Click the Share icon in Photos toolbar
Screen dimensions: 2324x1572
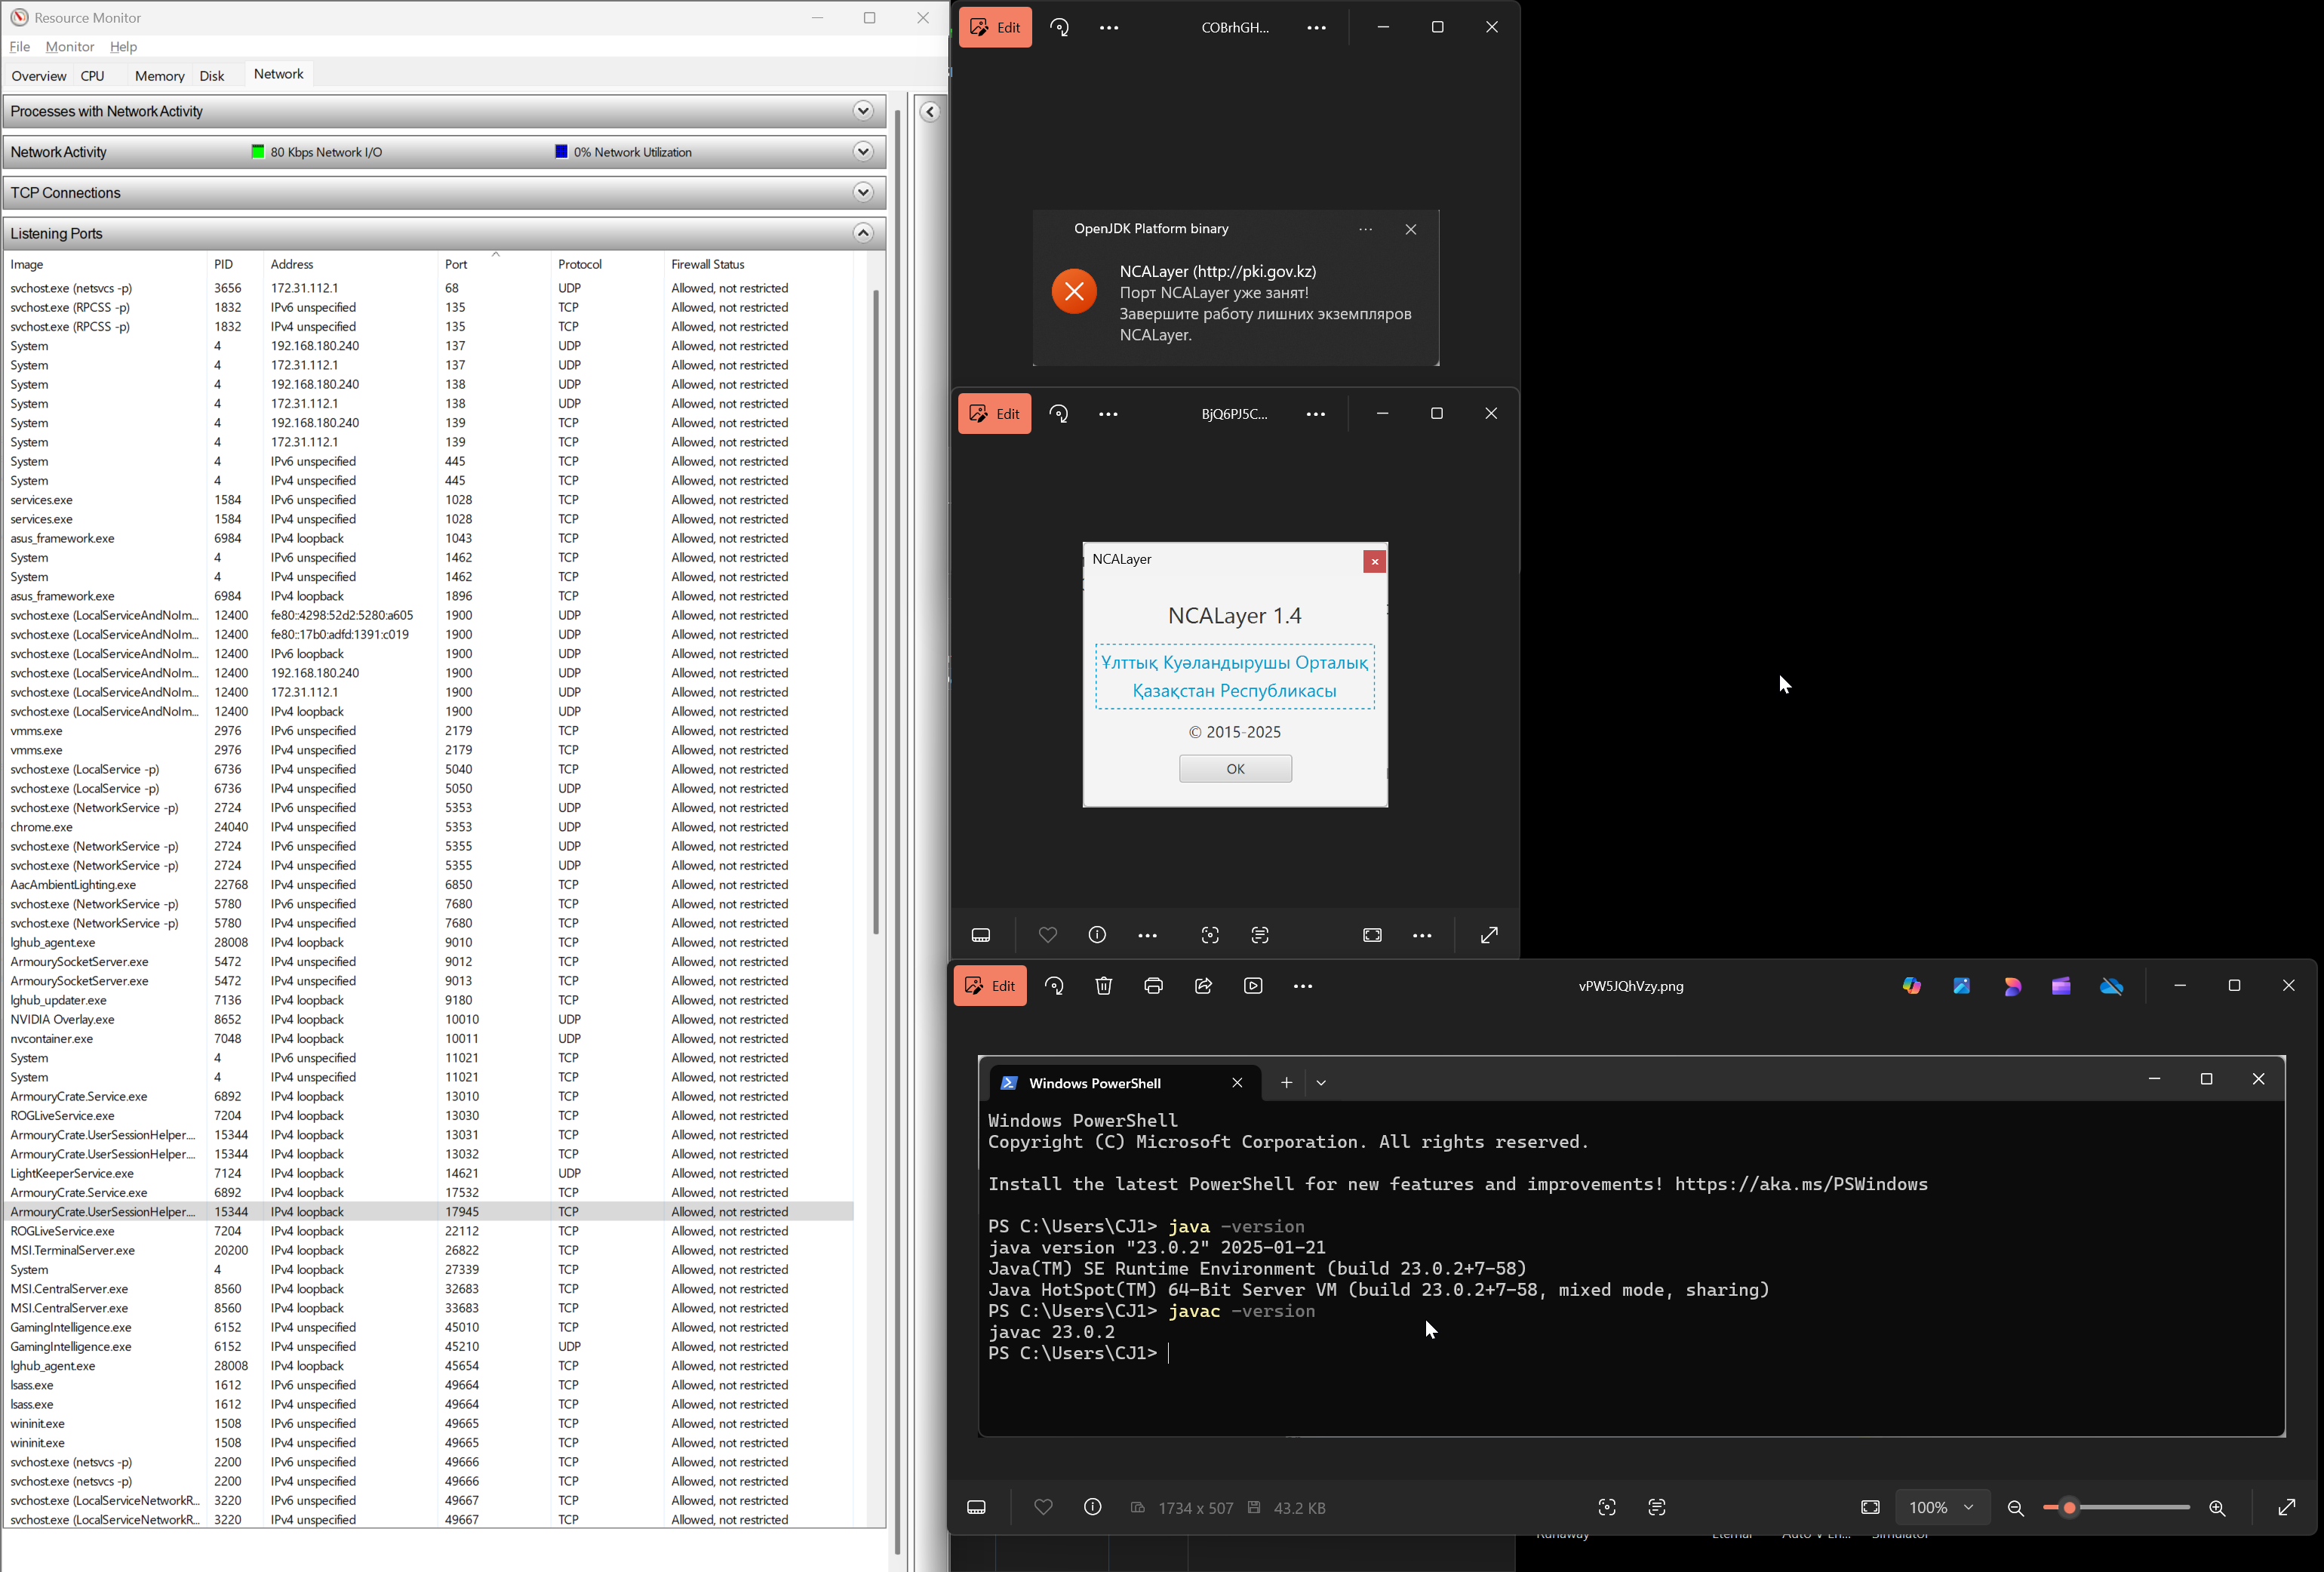coord(1203,986)
